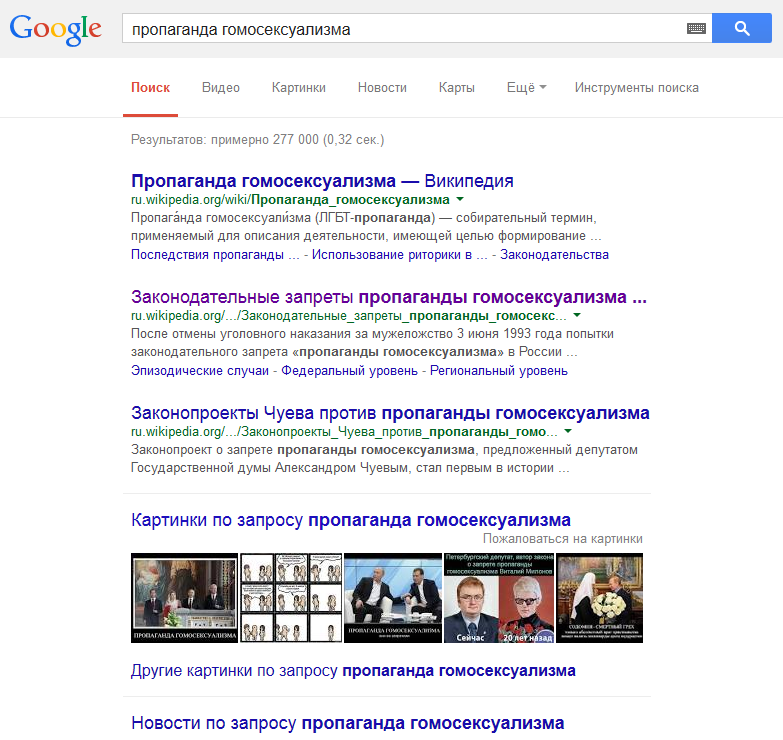The height and width of the screenshot is (740, 783).
Task: Open the Ещё menu
Action: click(x=526, y=87)
